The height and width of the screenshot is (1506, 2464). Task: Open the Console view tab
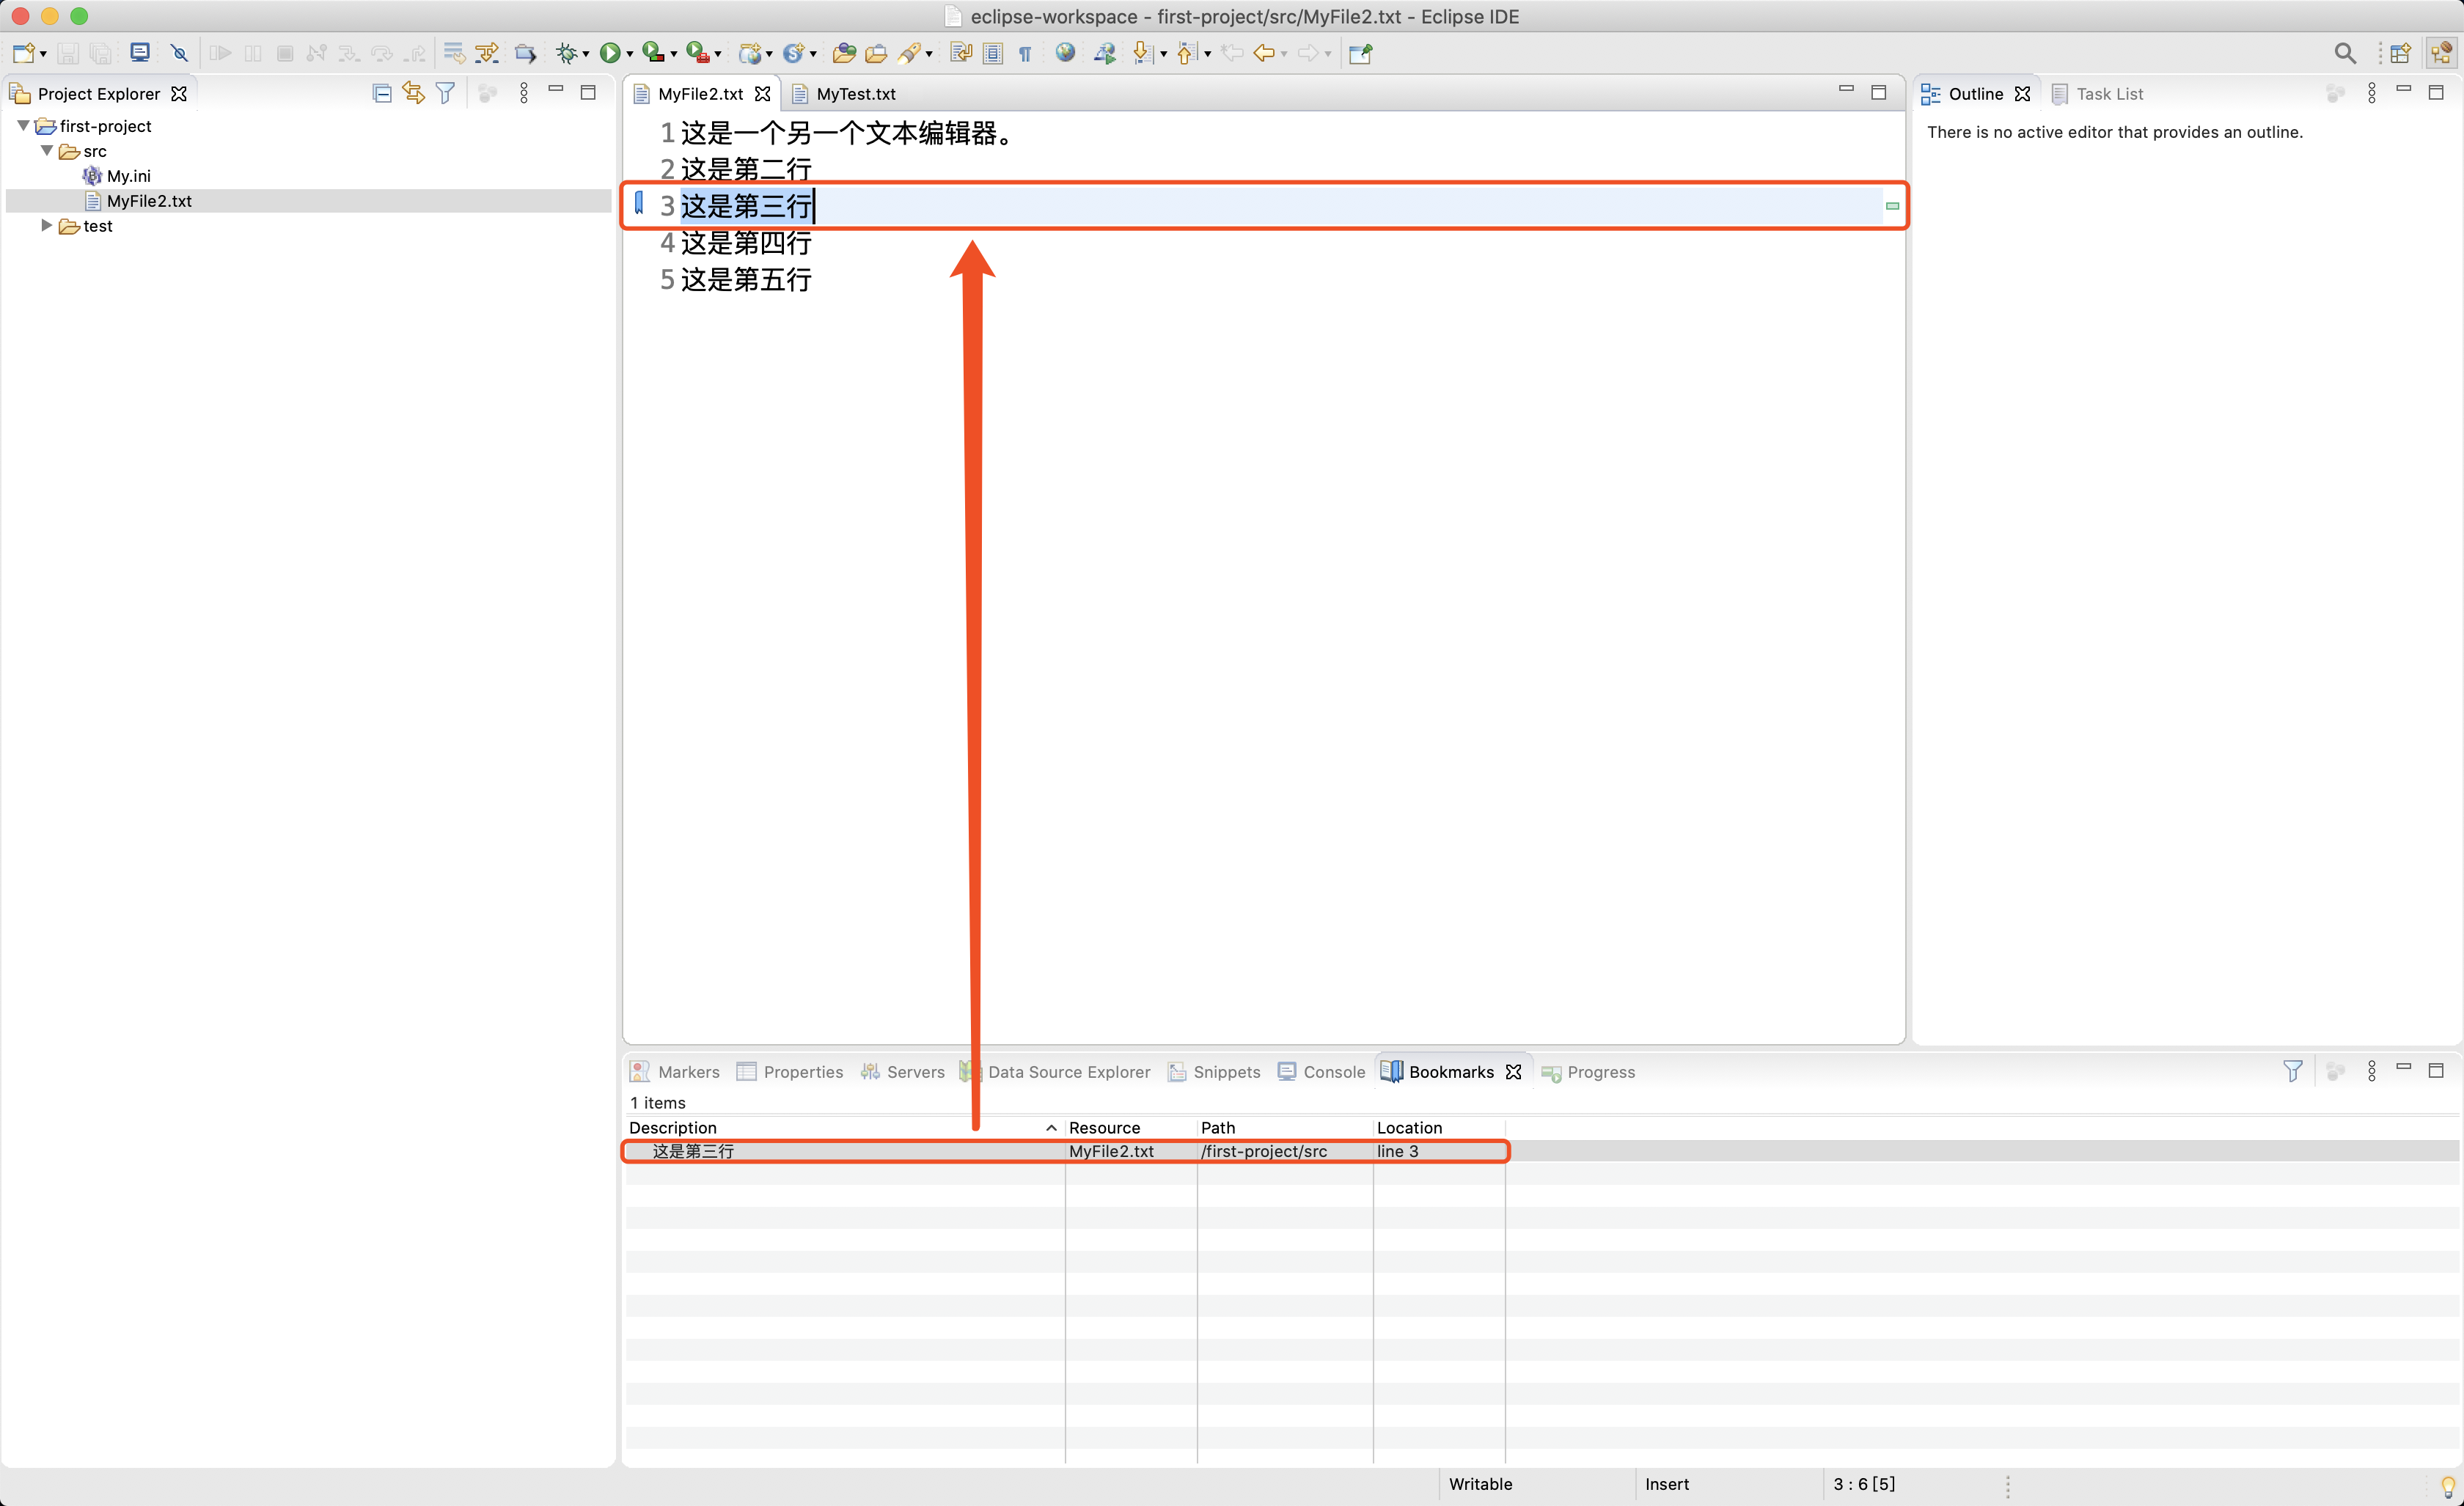click(1321, 1071)
